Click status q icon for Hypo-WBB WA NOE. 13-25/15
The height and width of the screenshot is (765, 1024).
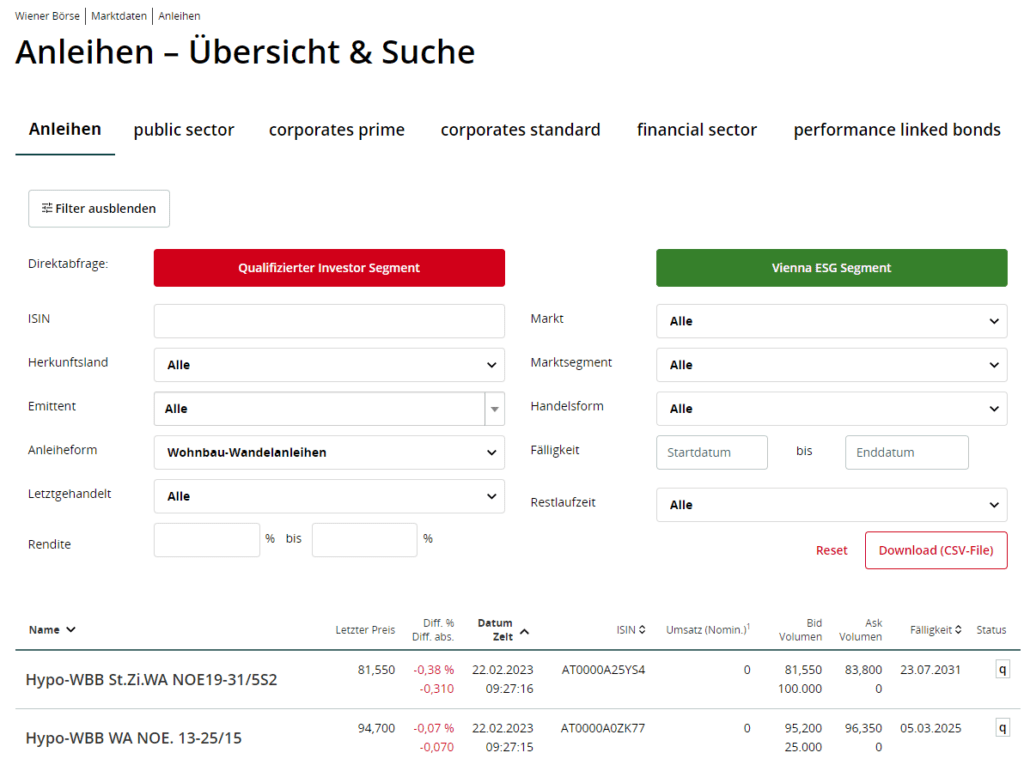coord(1002,728)
